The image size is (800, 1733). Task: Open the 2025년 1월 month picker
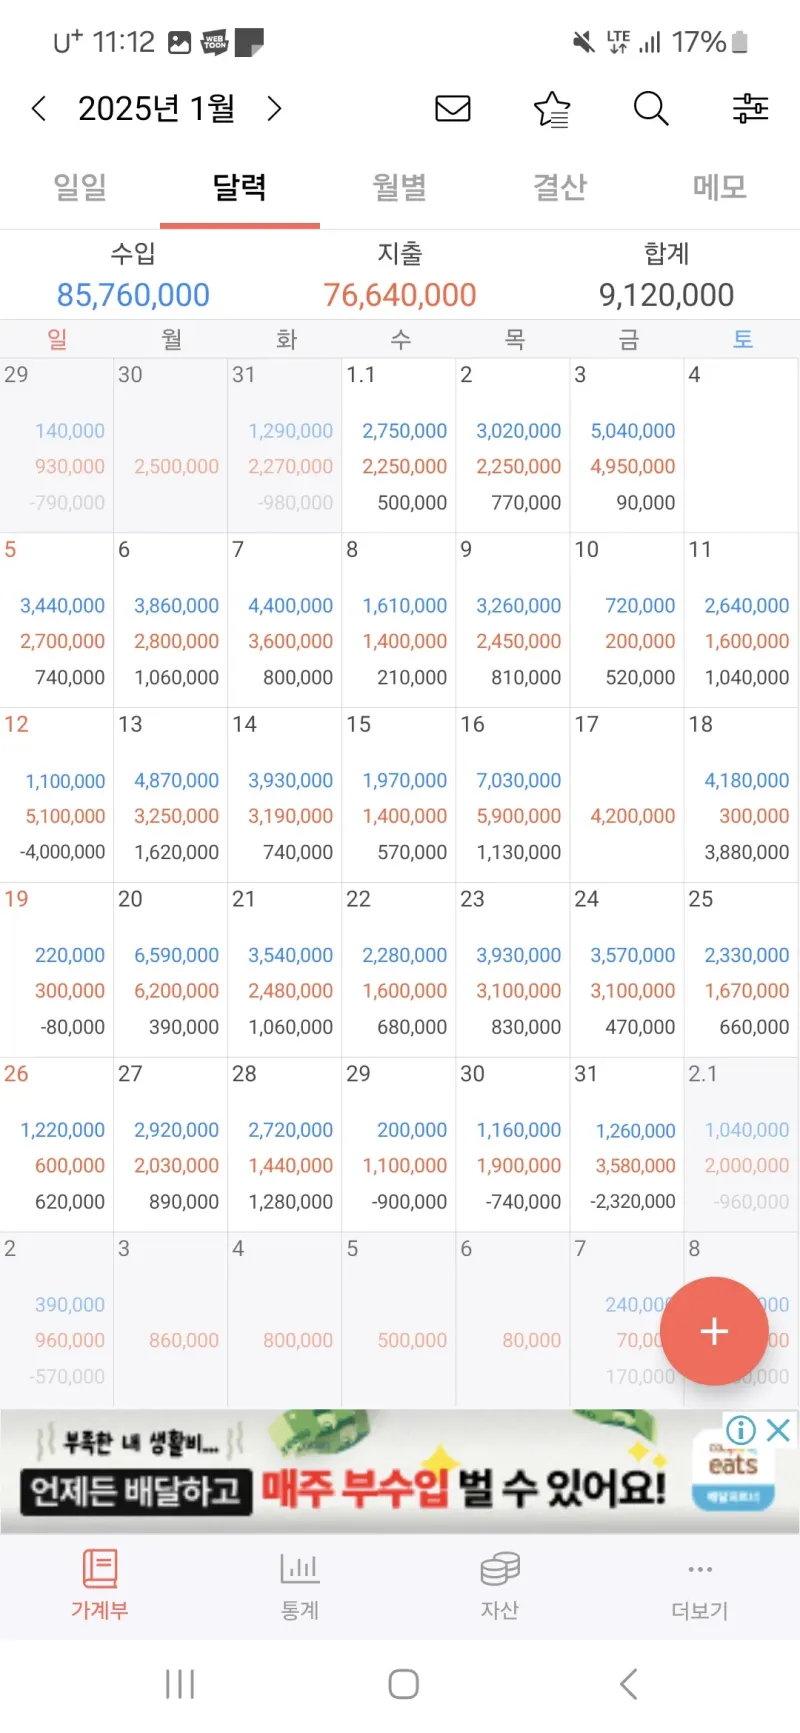pos(156,108)
